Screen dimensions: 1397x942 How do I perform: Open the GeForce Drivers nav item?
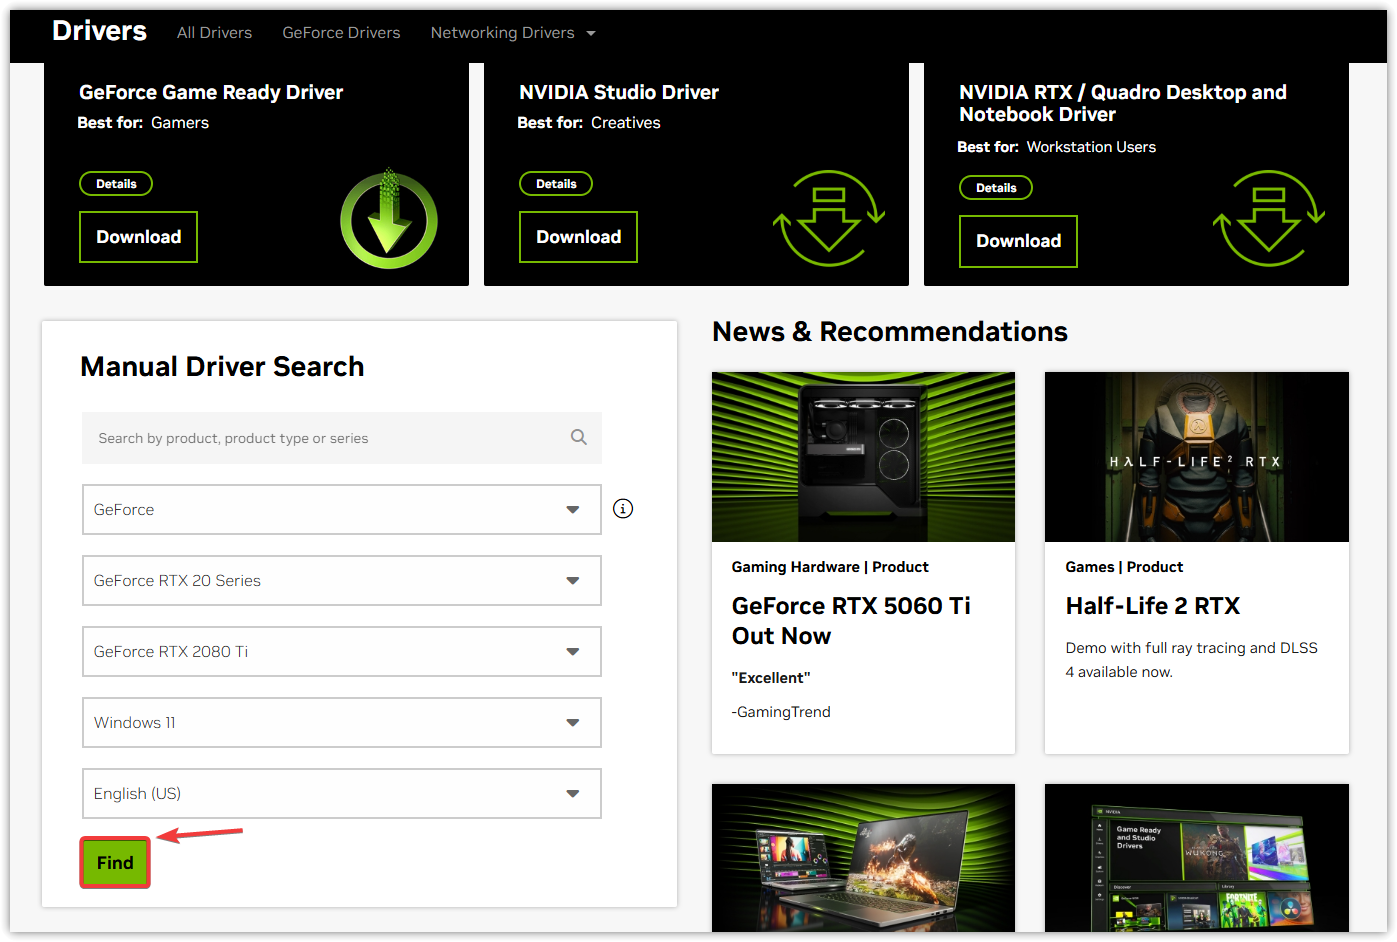pos(341,33)
